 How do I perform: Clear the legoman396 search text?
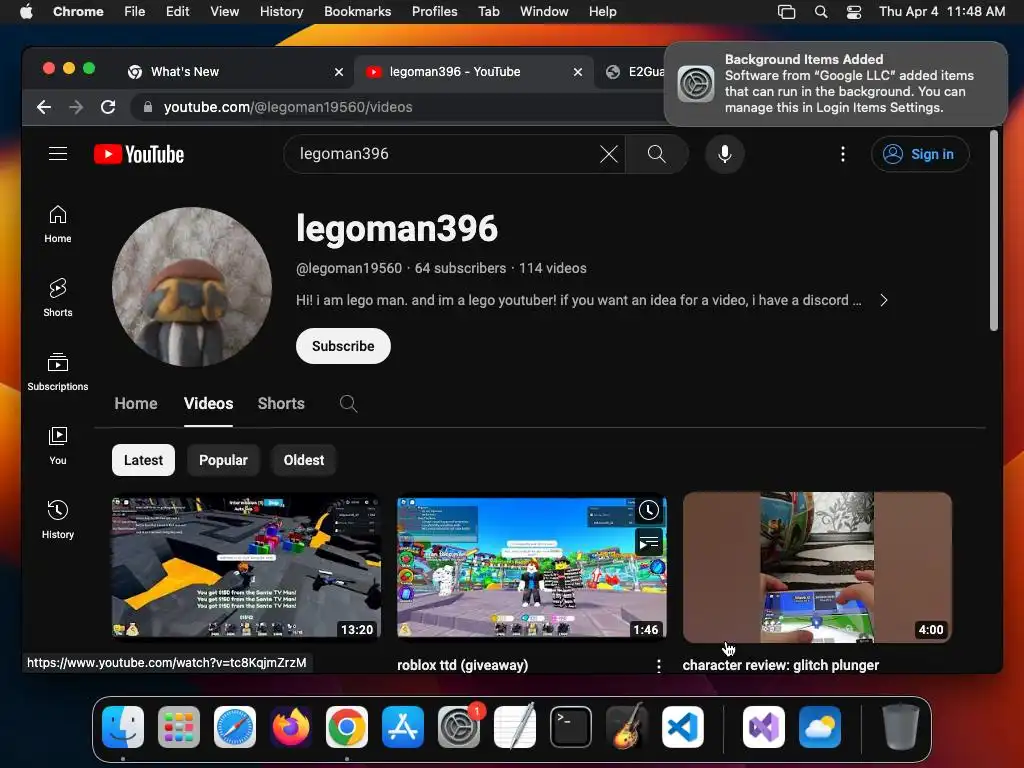[x=609, y=154]
